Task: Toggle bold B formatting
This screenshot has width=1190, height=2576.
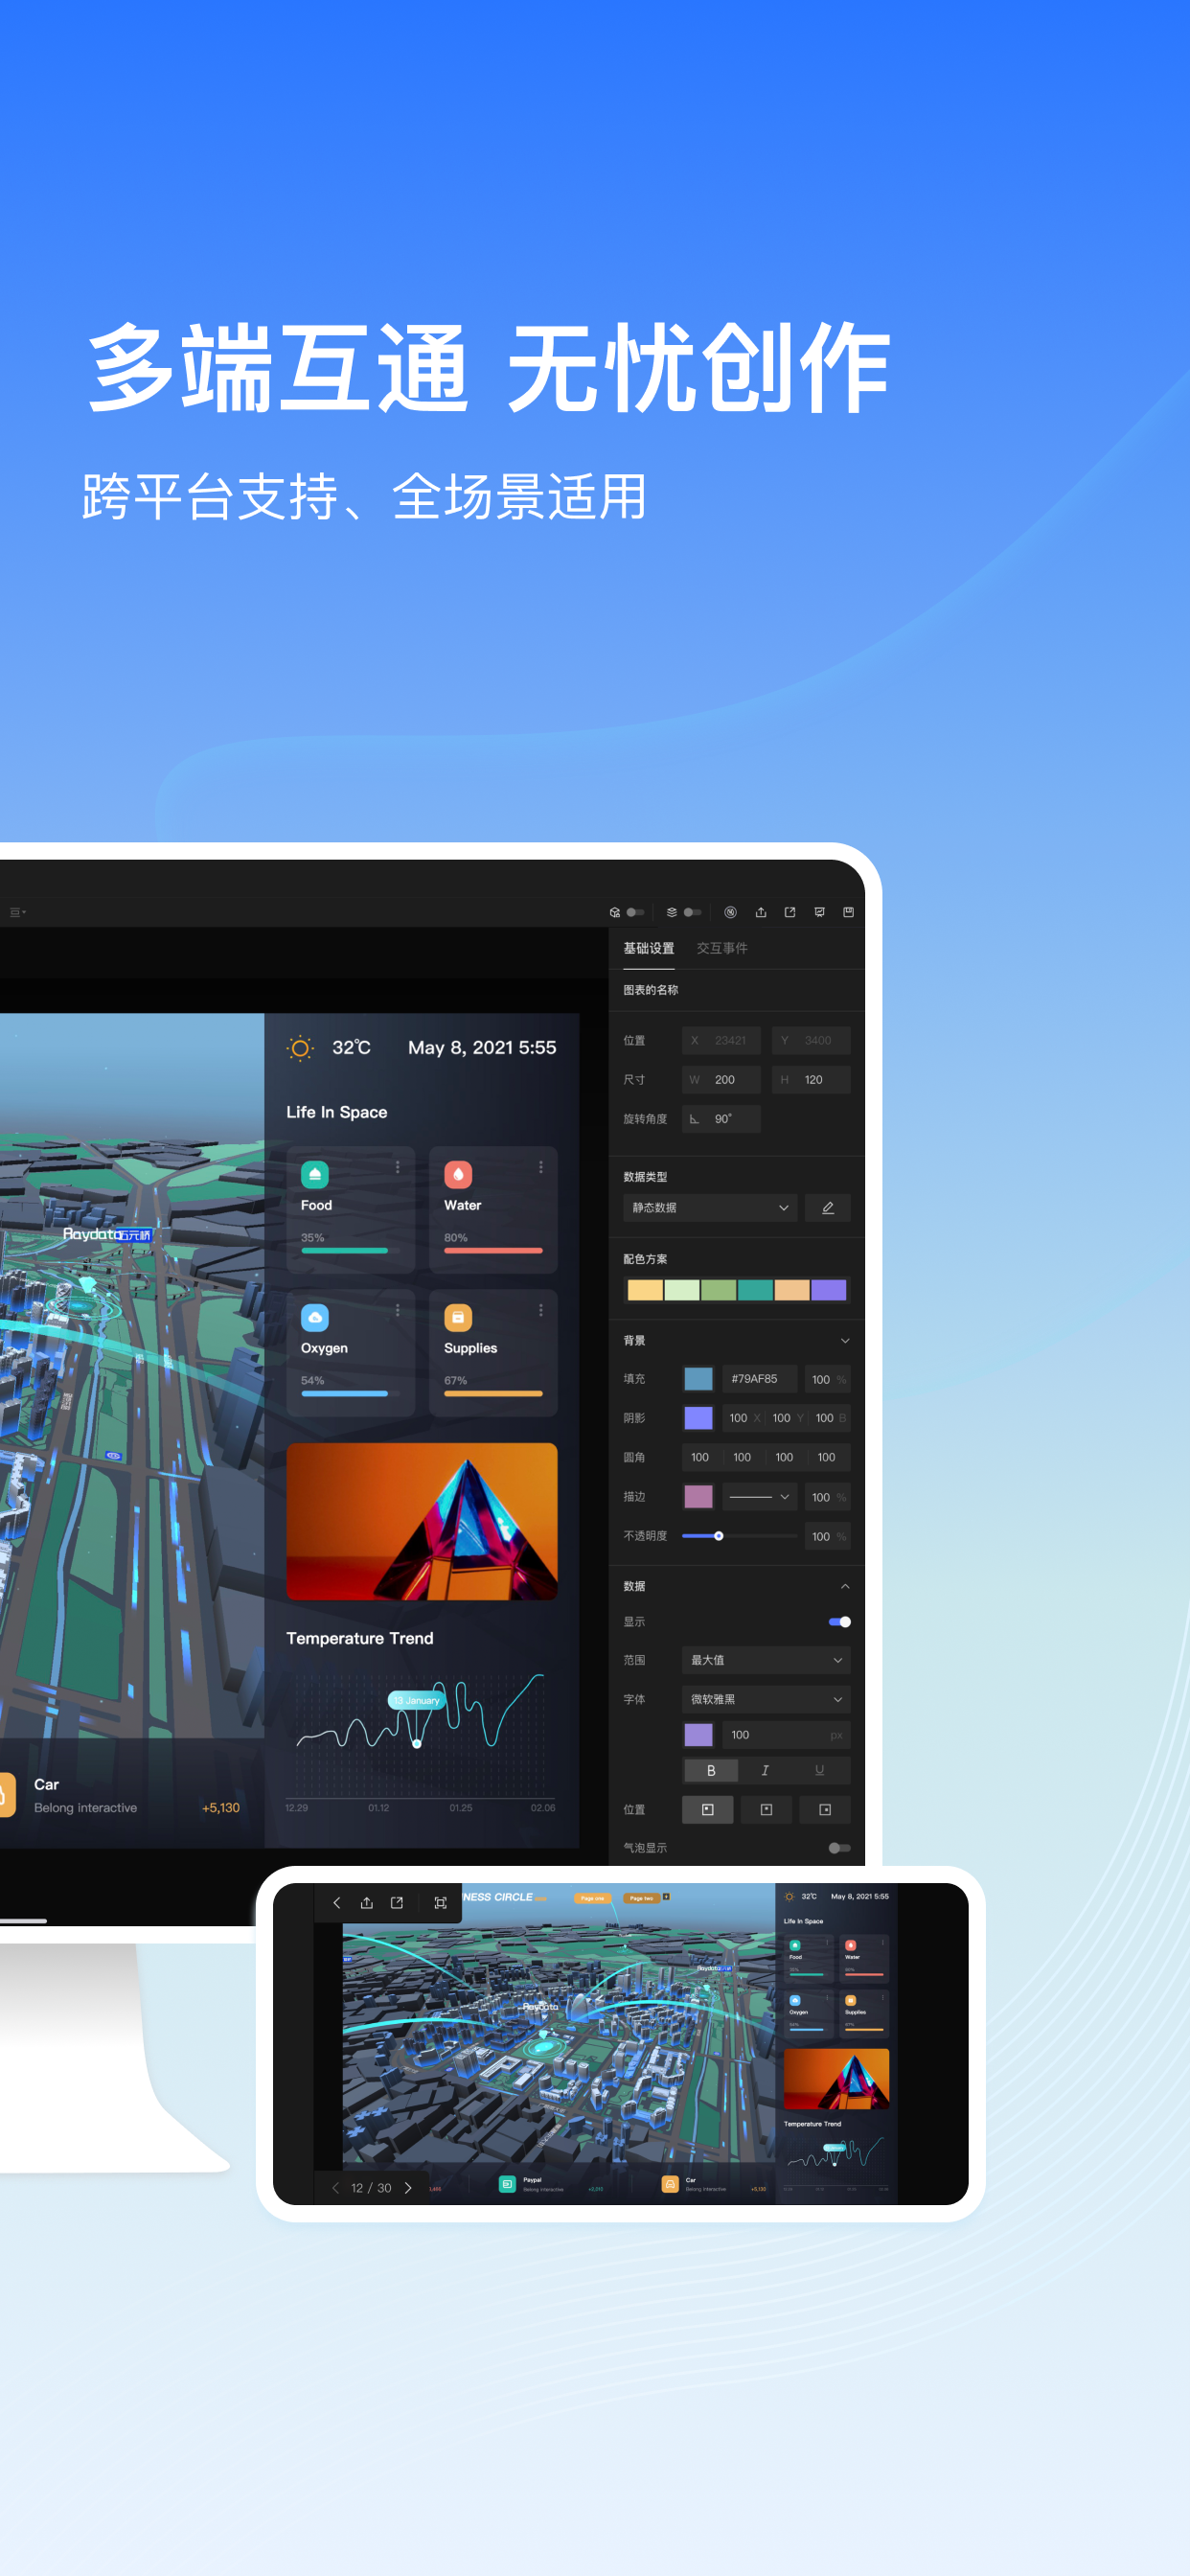Action: 711,1770
